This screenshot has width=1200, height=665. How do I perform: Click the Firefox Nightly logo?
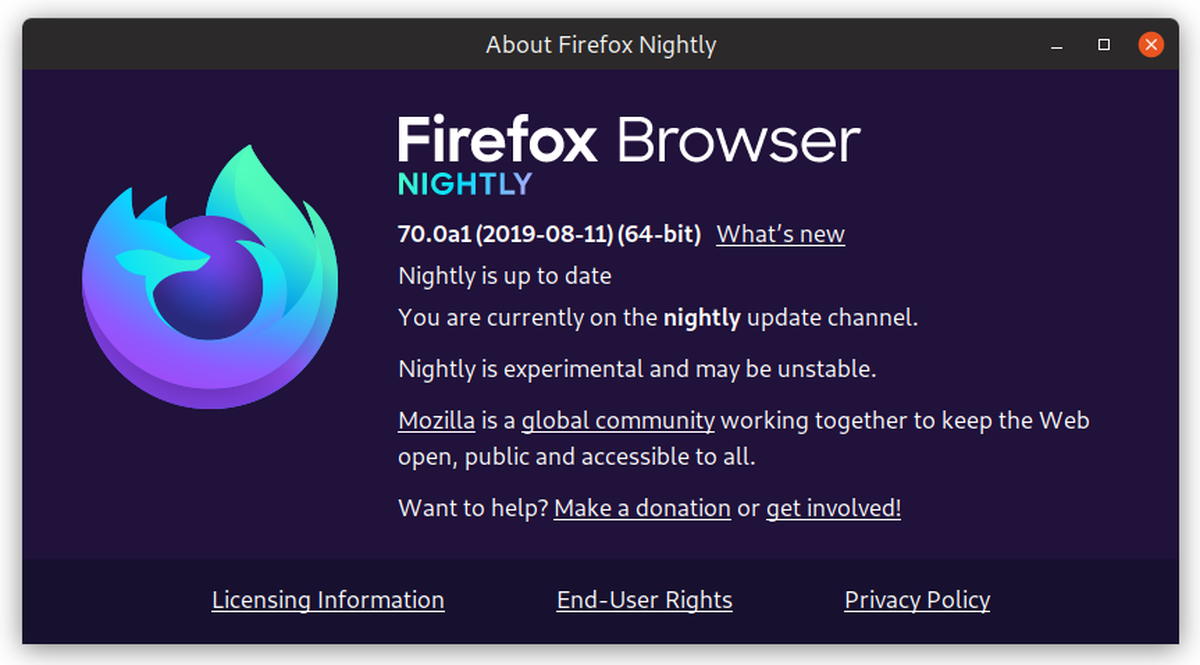pos(210,277)
